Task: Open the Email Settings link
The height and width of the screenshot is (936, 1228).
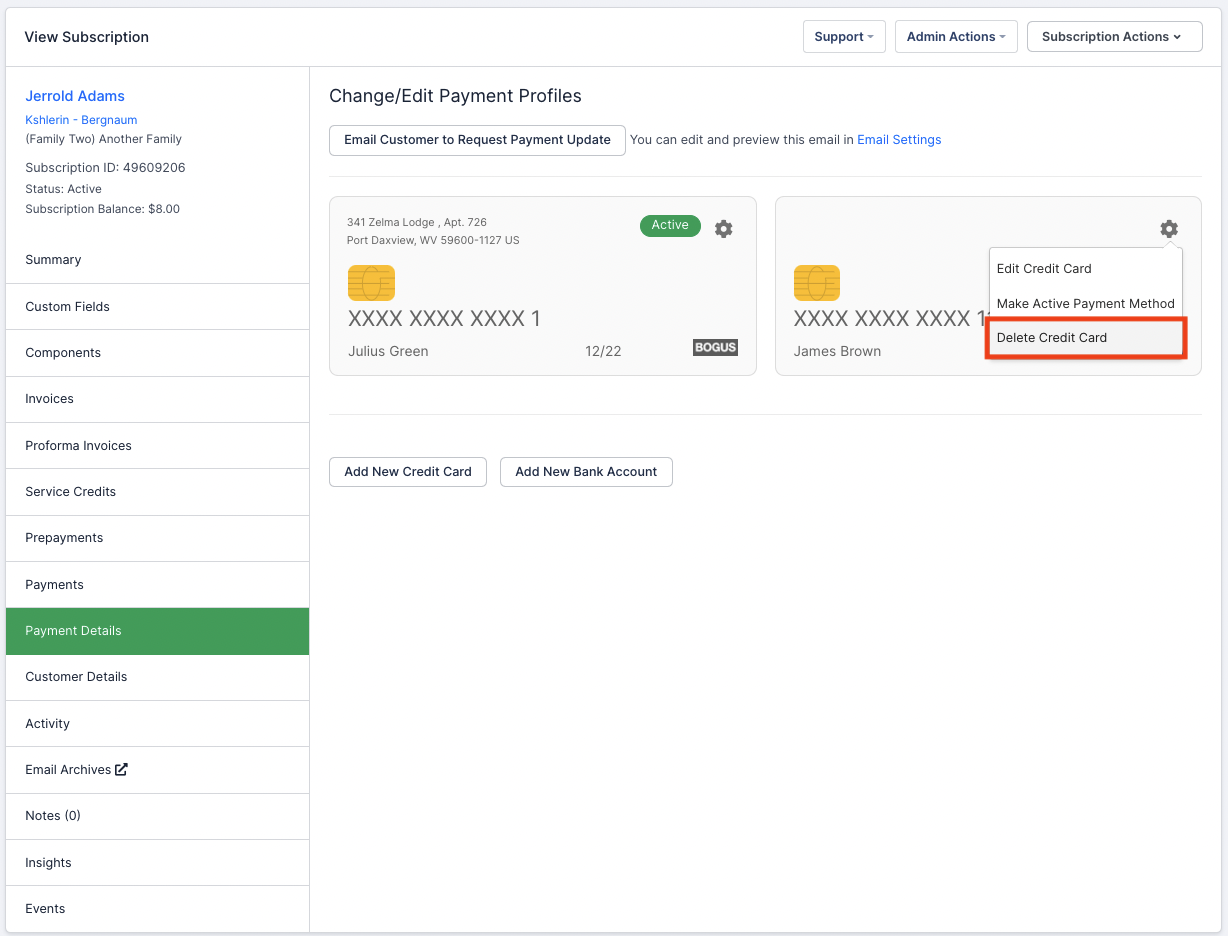Action: click(899, 140)
